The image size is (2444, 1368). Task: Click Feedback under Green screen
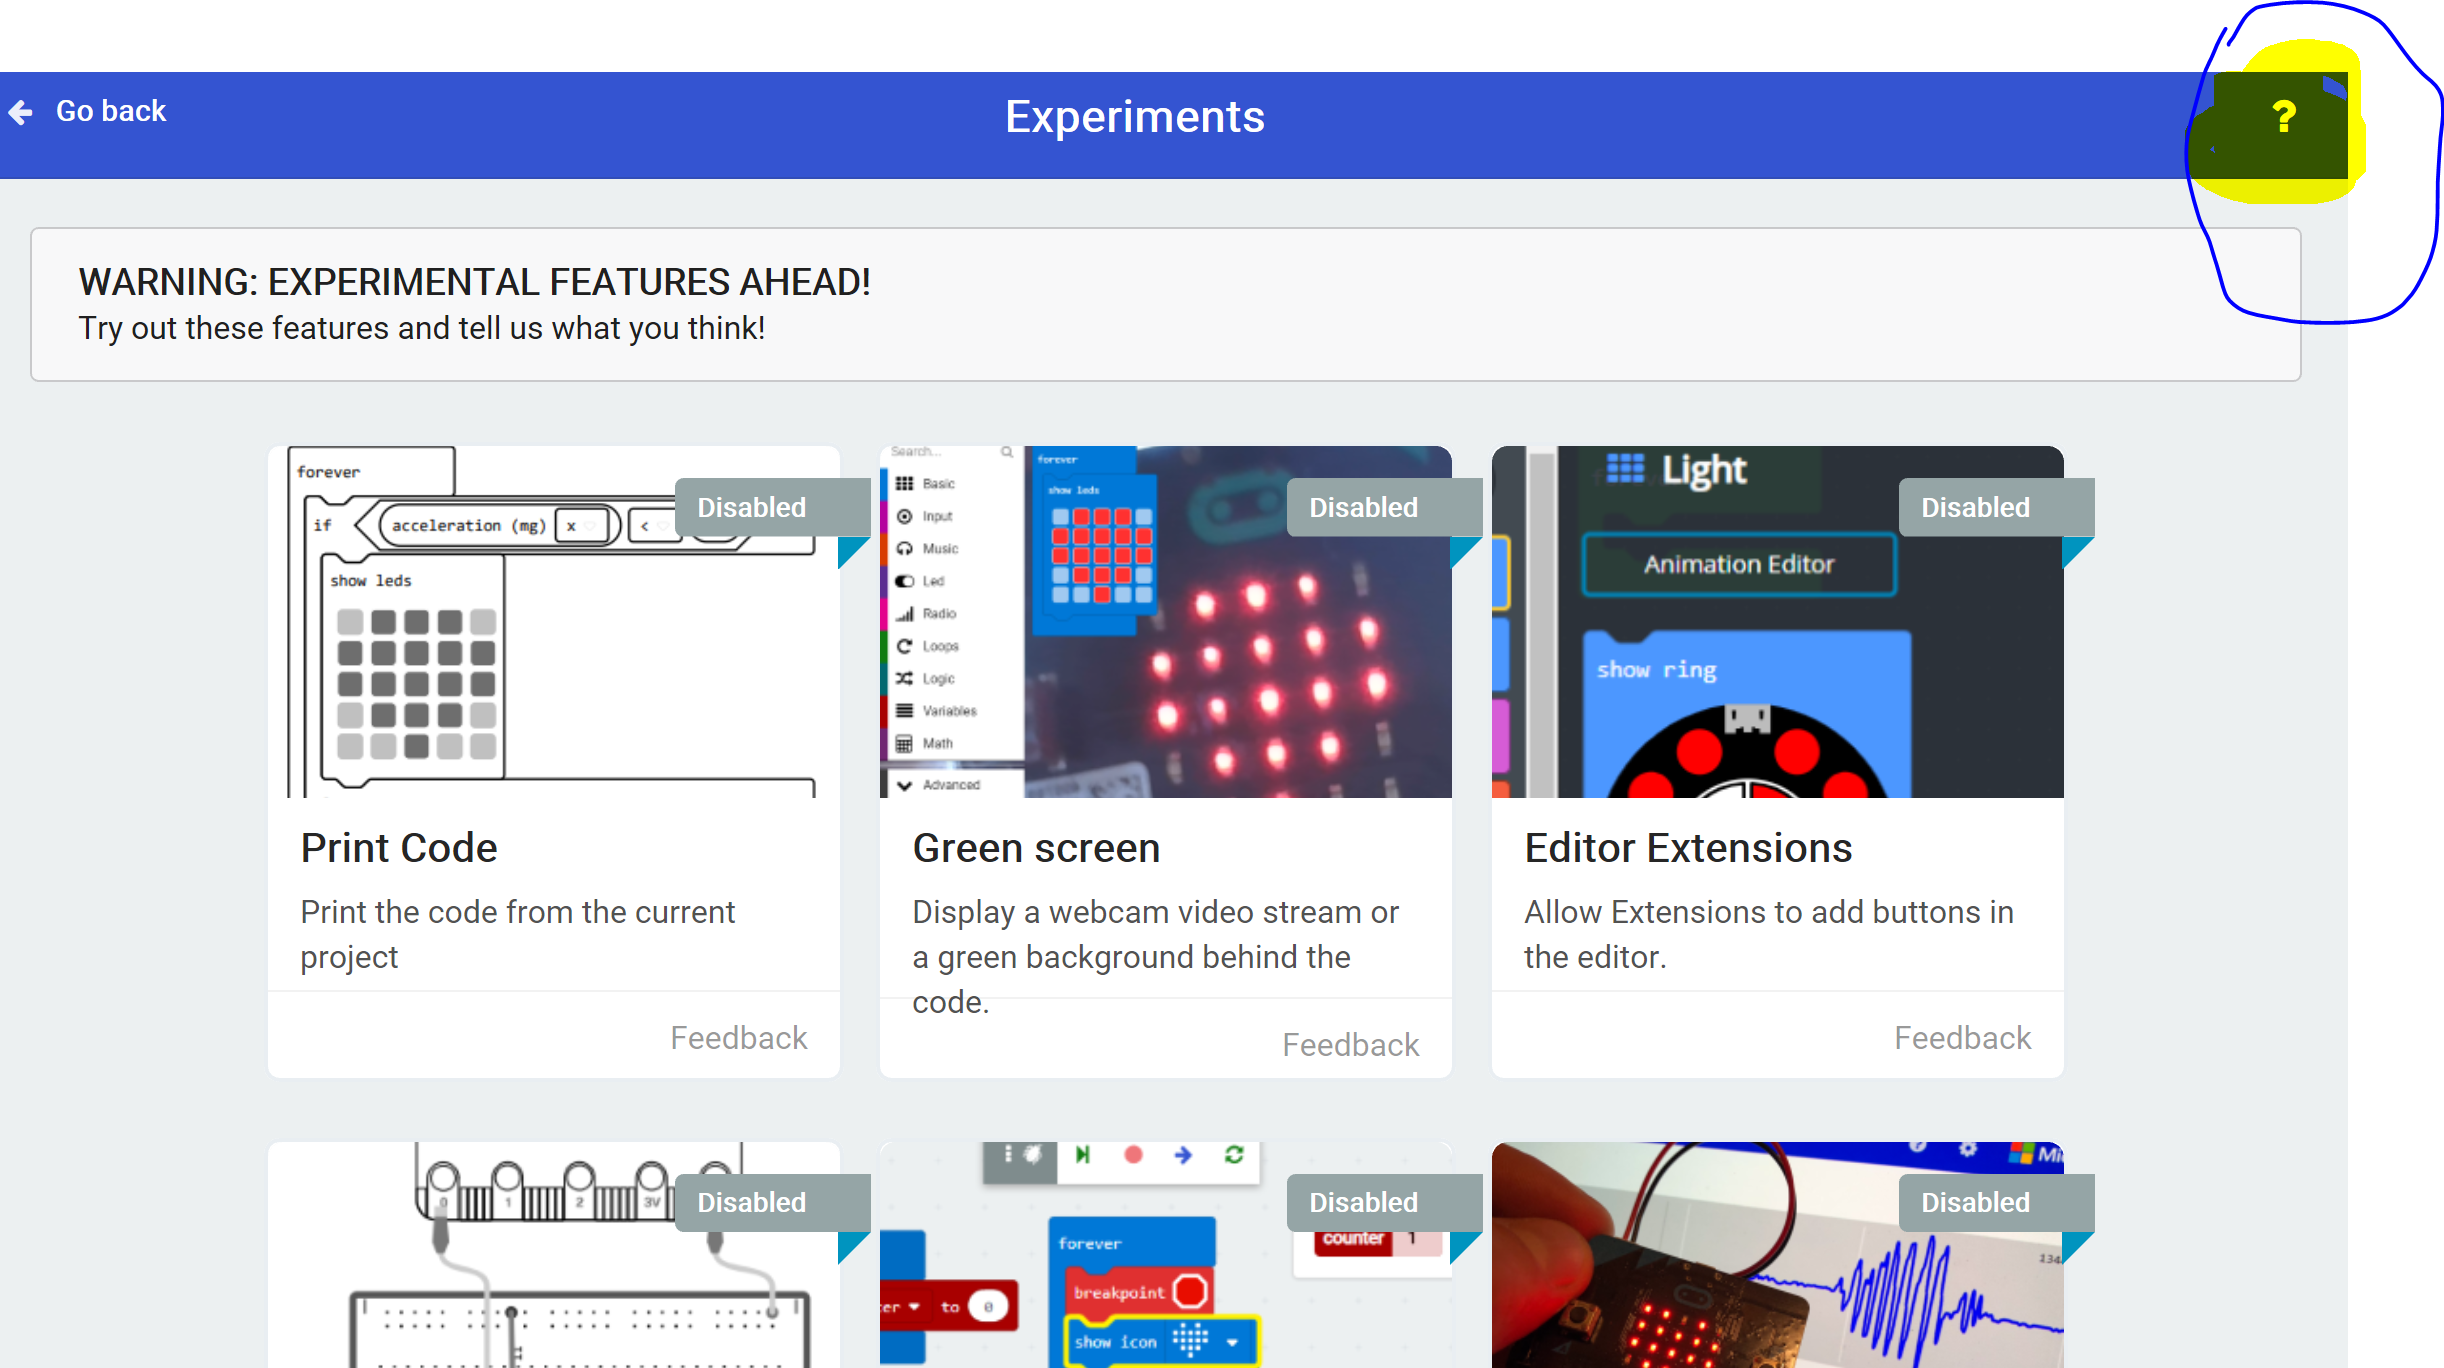pos(1350,1044)
